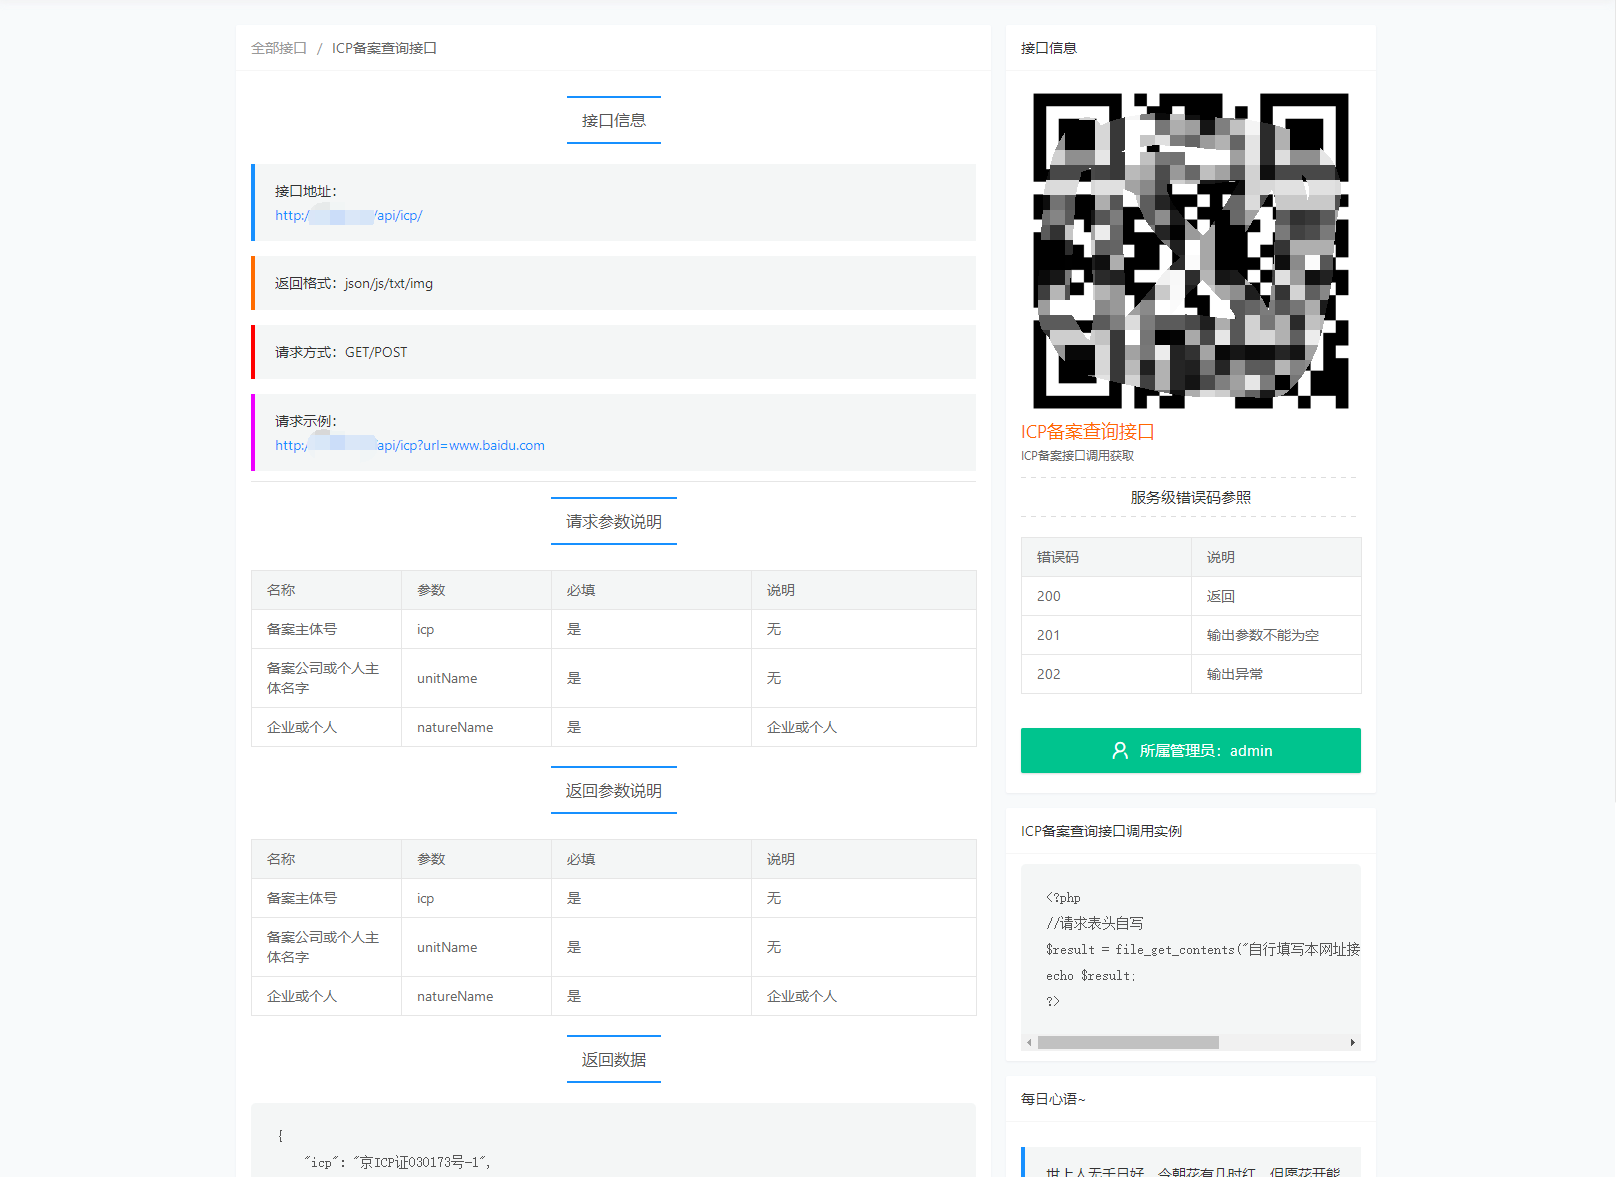Click error code 200 row in error table
1616x1177 pixels.
[x=1048, y=595]
